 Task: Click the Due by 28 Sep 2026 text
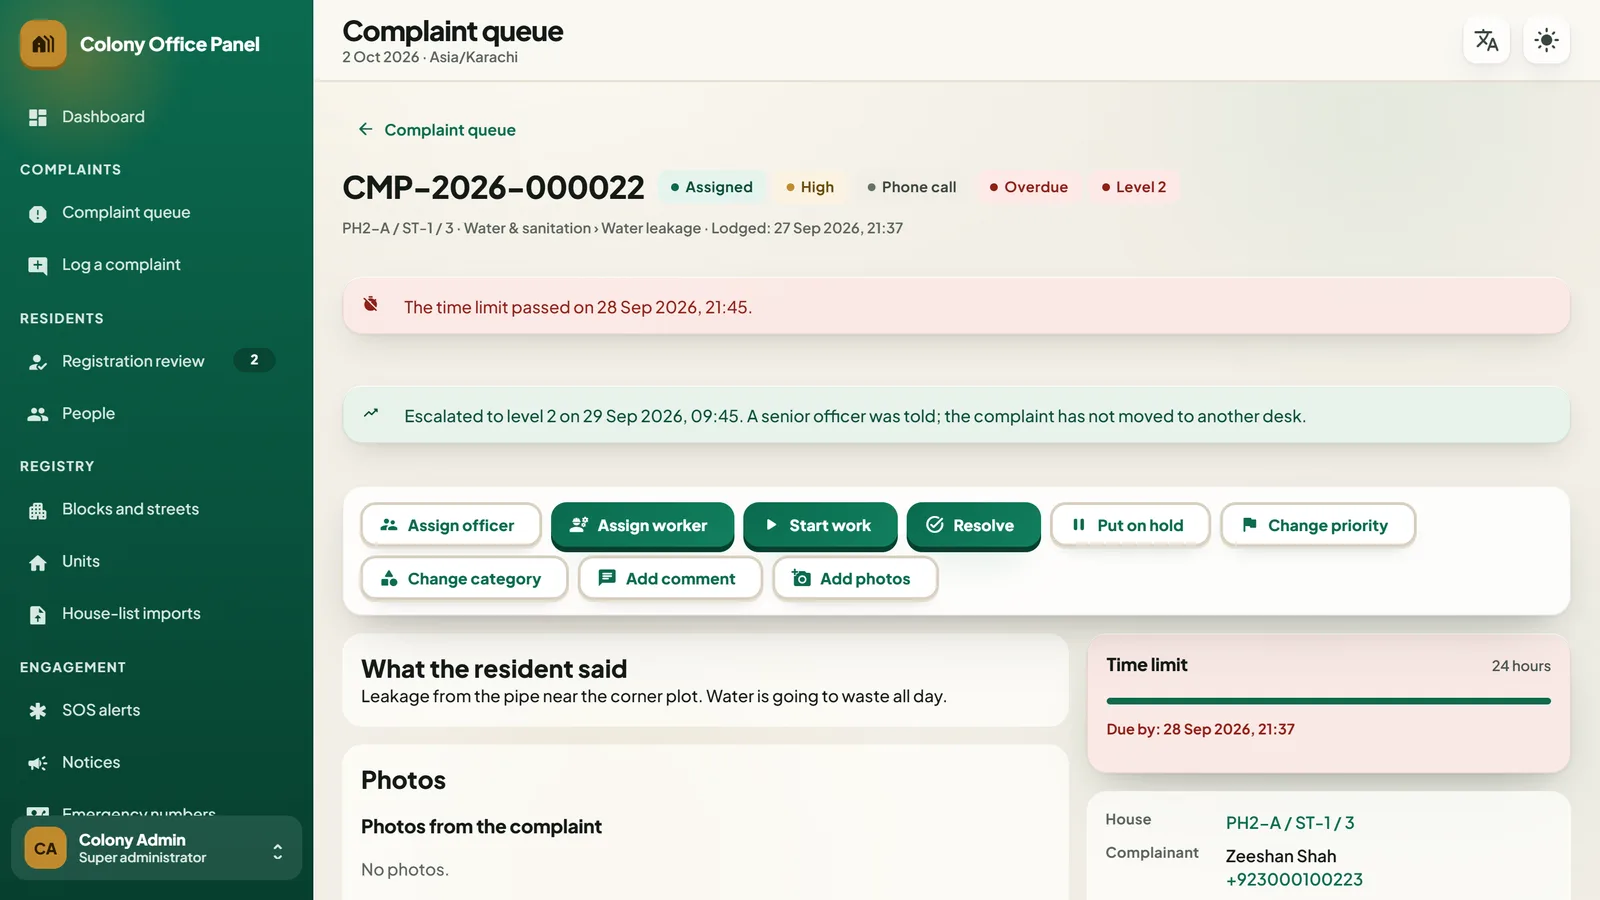[x=1200, y=729]
